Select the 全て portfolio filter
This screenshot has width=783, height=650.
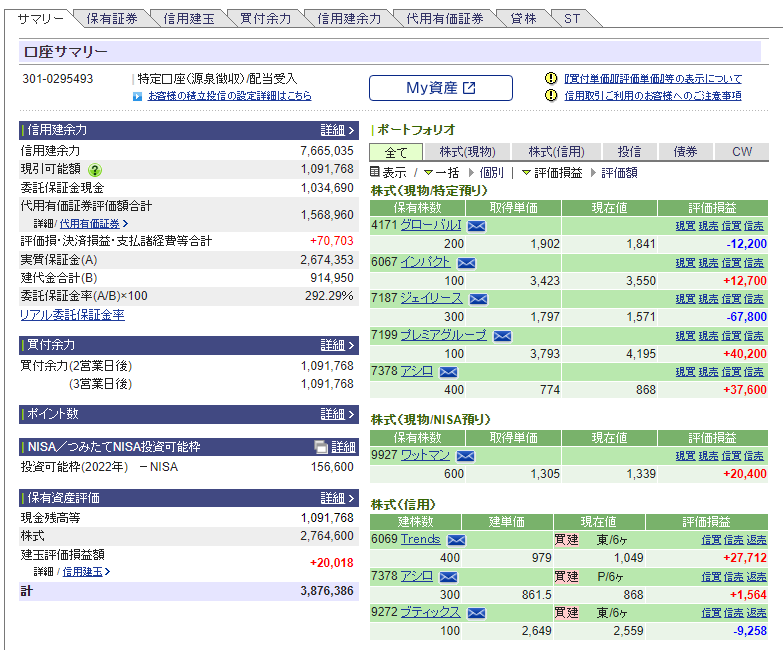(396, 152)
